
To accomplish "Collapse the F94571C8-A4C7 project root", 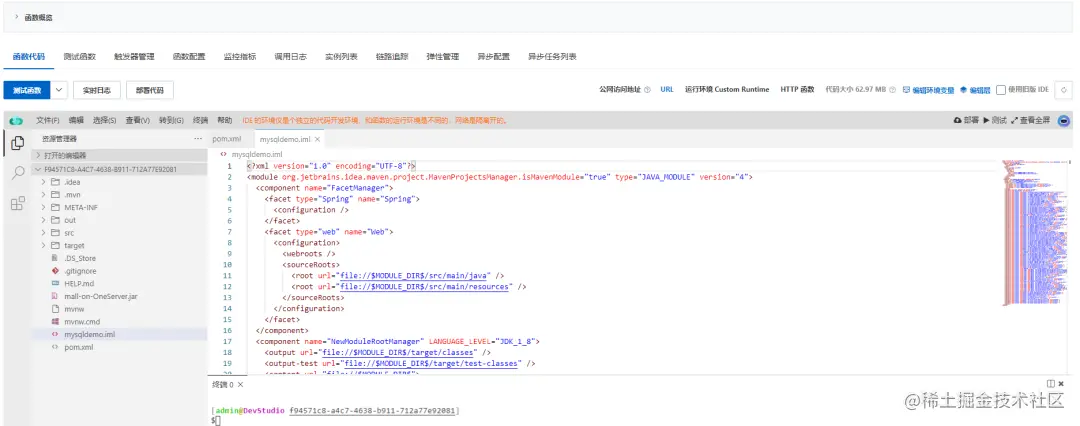I will 39,170.
